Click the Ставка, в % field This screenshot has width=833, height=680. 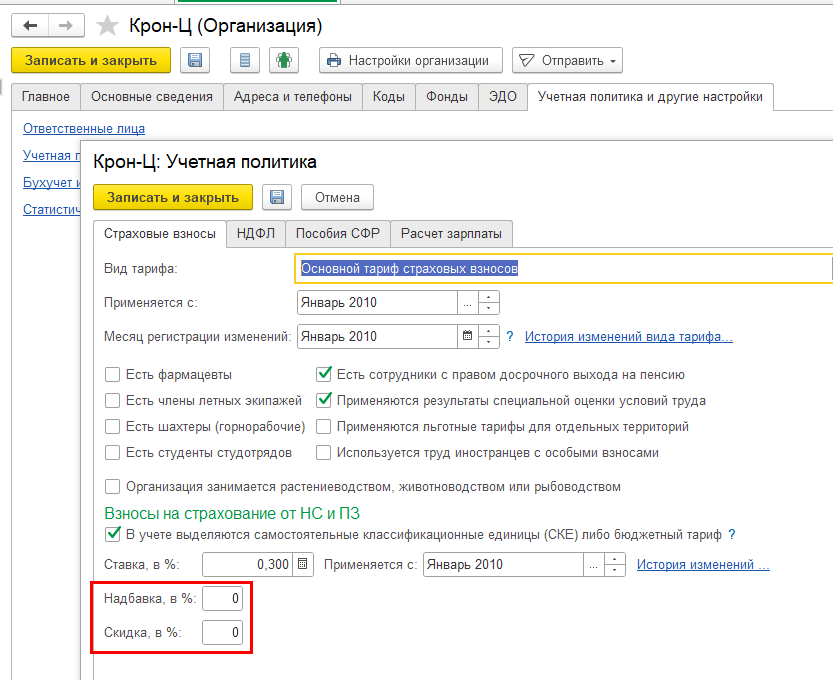tap(247, 564)
